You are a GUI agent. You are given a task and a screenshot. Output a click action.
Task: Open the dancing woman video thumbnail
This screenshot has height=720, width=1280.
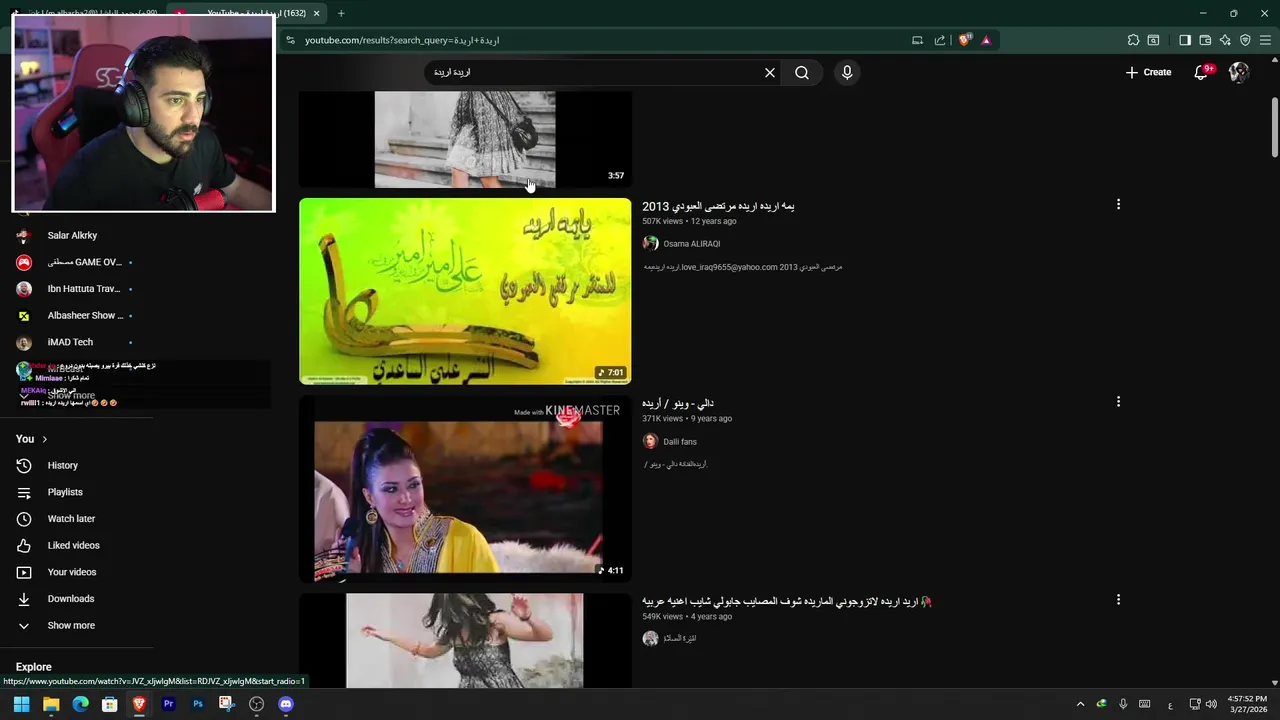(465, 641)
